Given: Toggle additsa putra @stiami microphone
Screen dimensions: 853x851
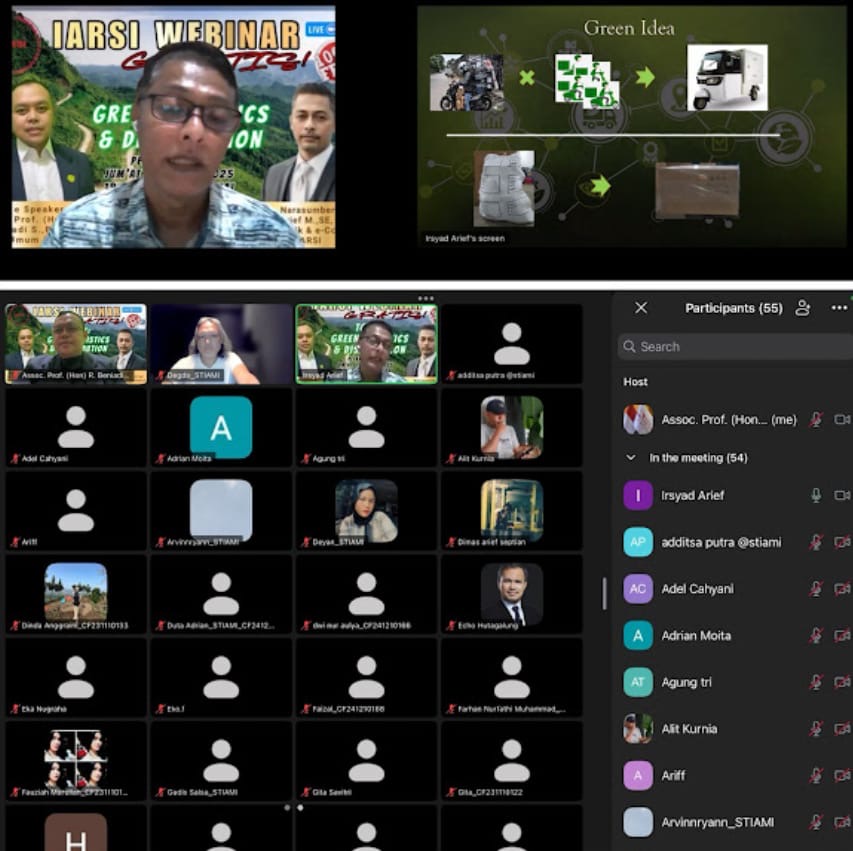Looking at the screenshot, I should (815, 542).
